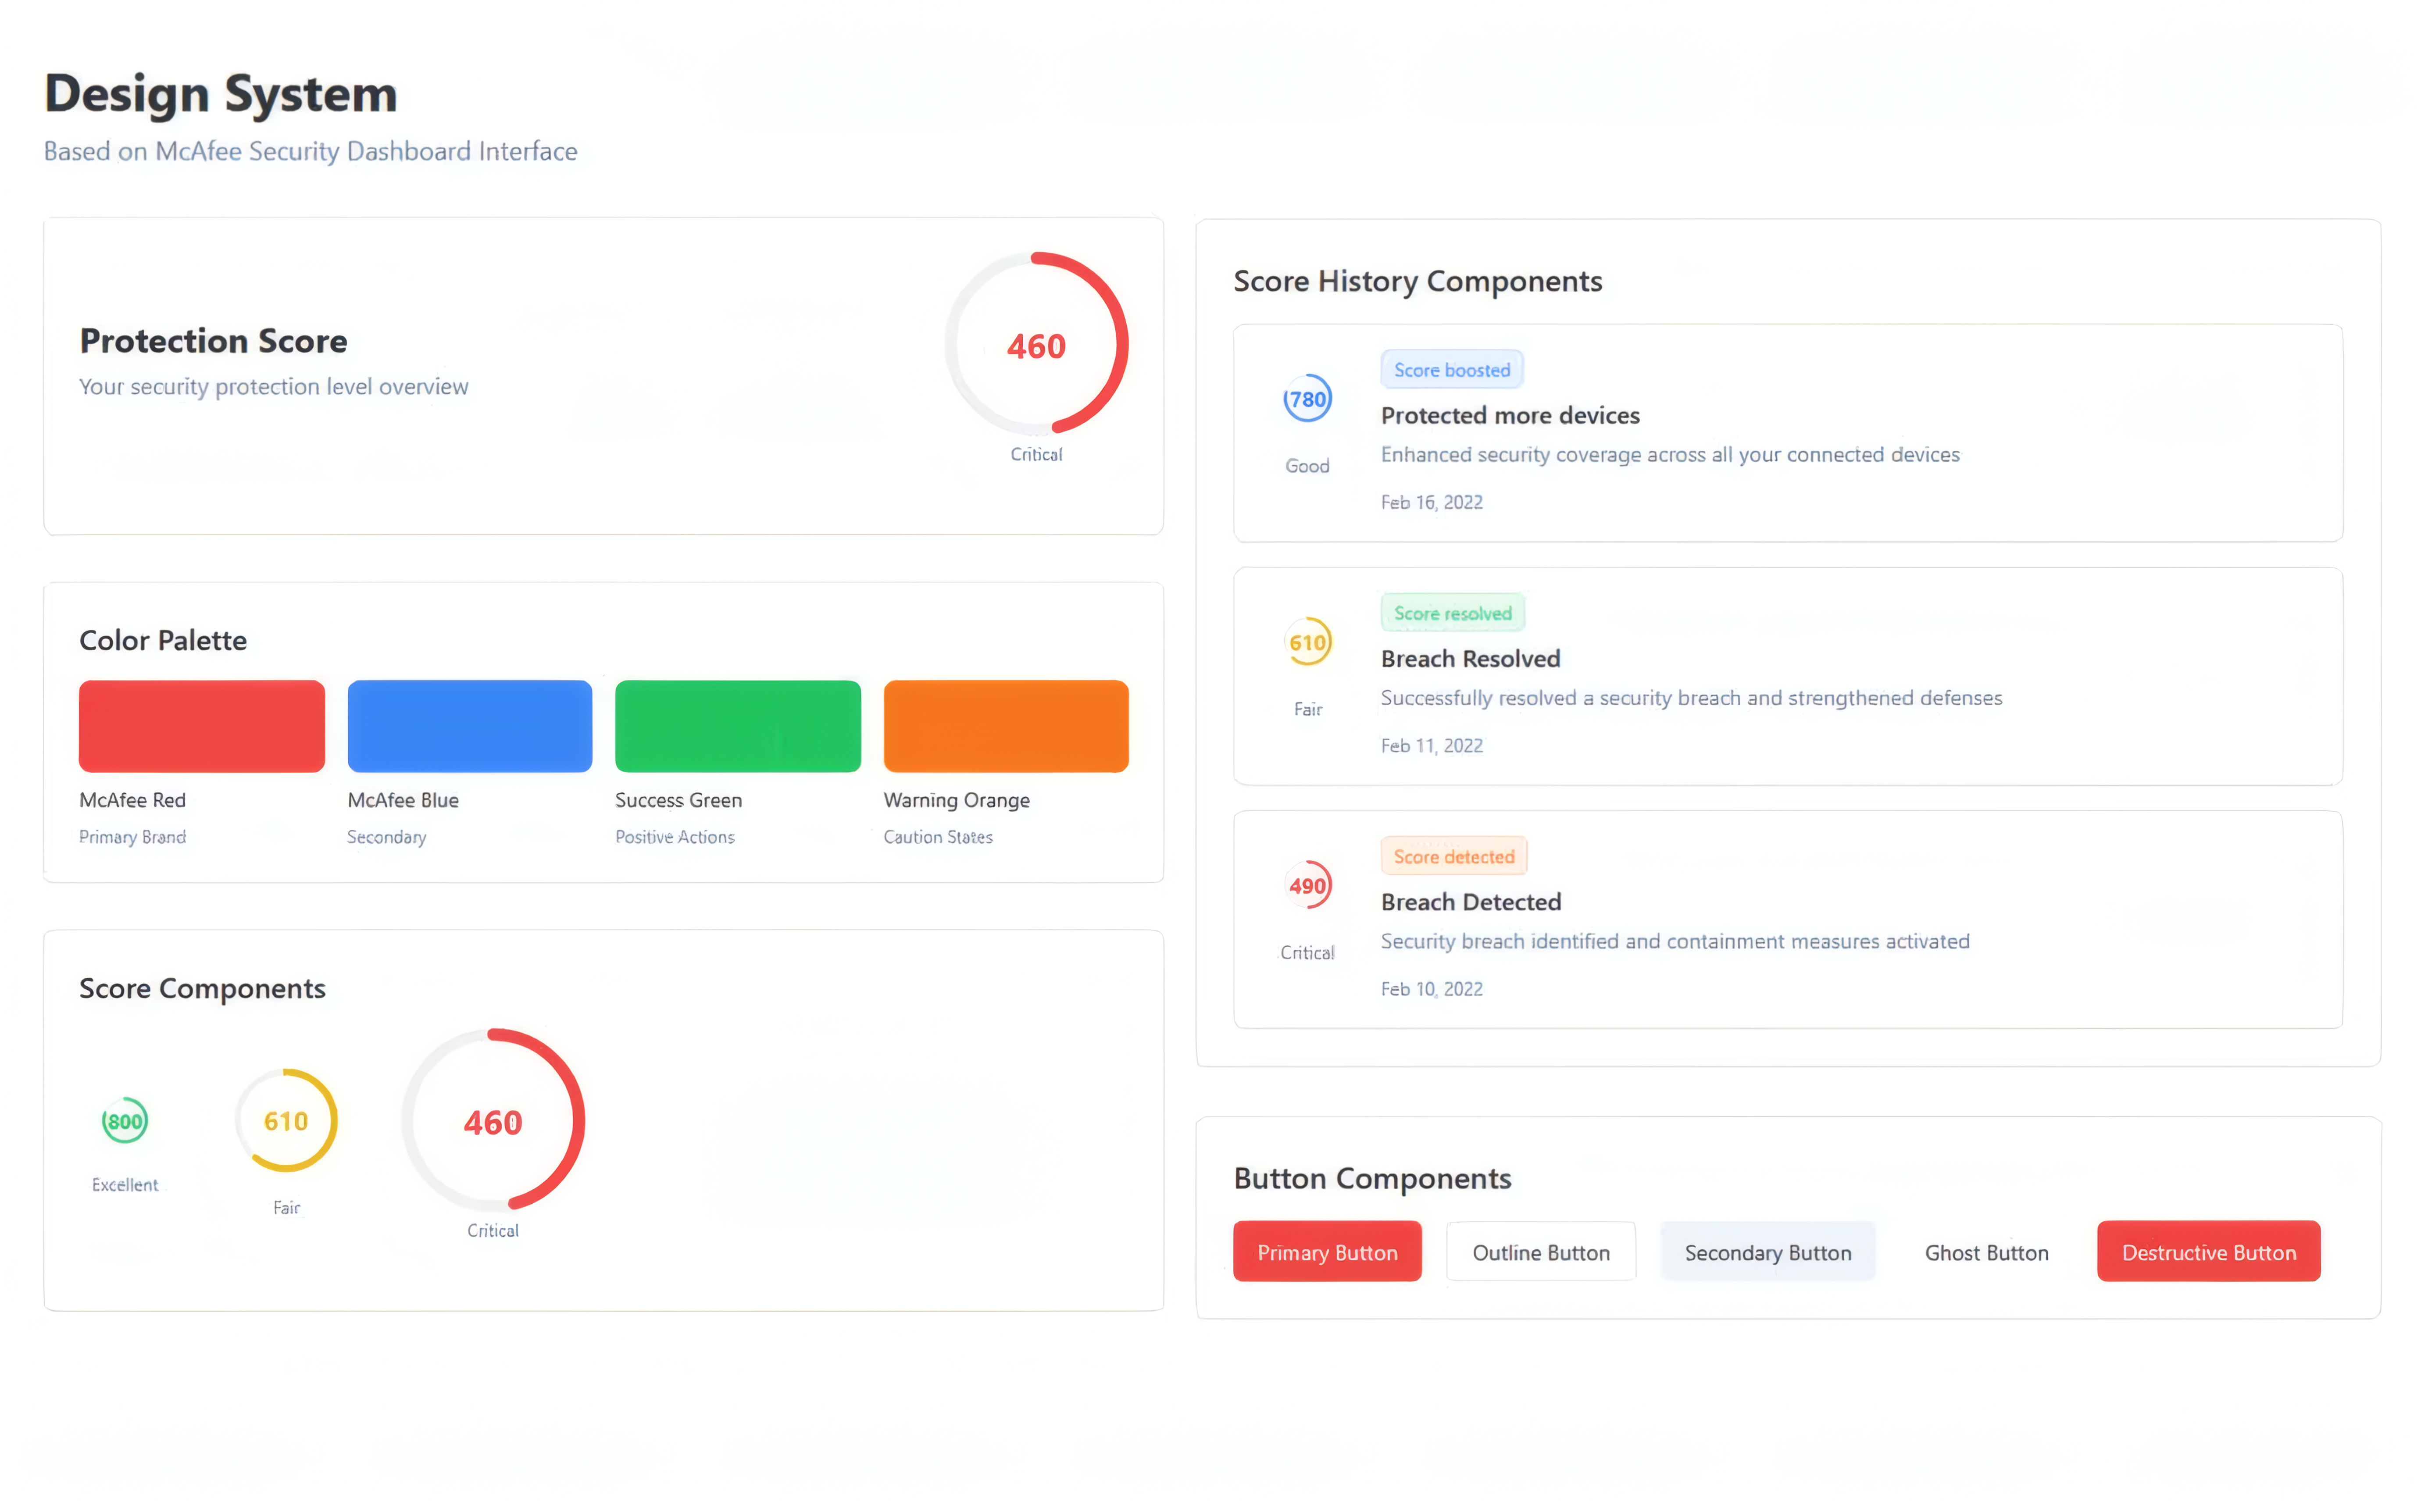Click the 460 Protection Score gauge
Screen dimensions: 2421x1512
coord(1036,344)
